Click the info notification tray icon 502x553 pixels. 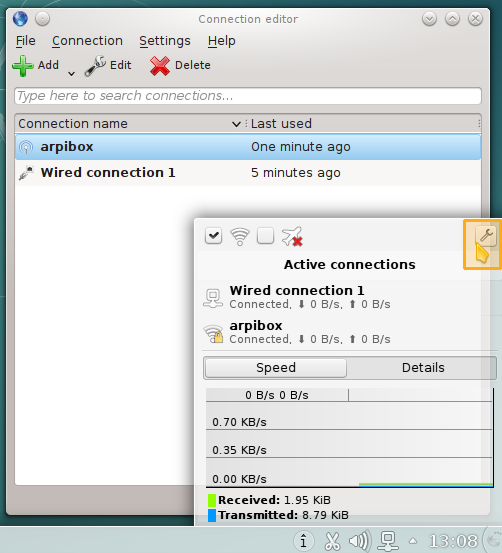(303, 541)
